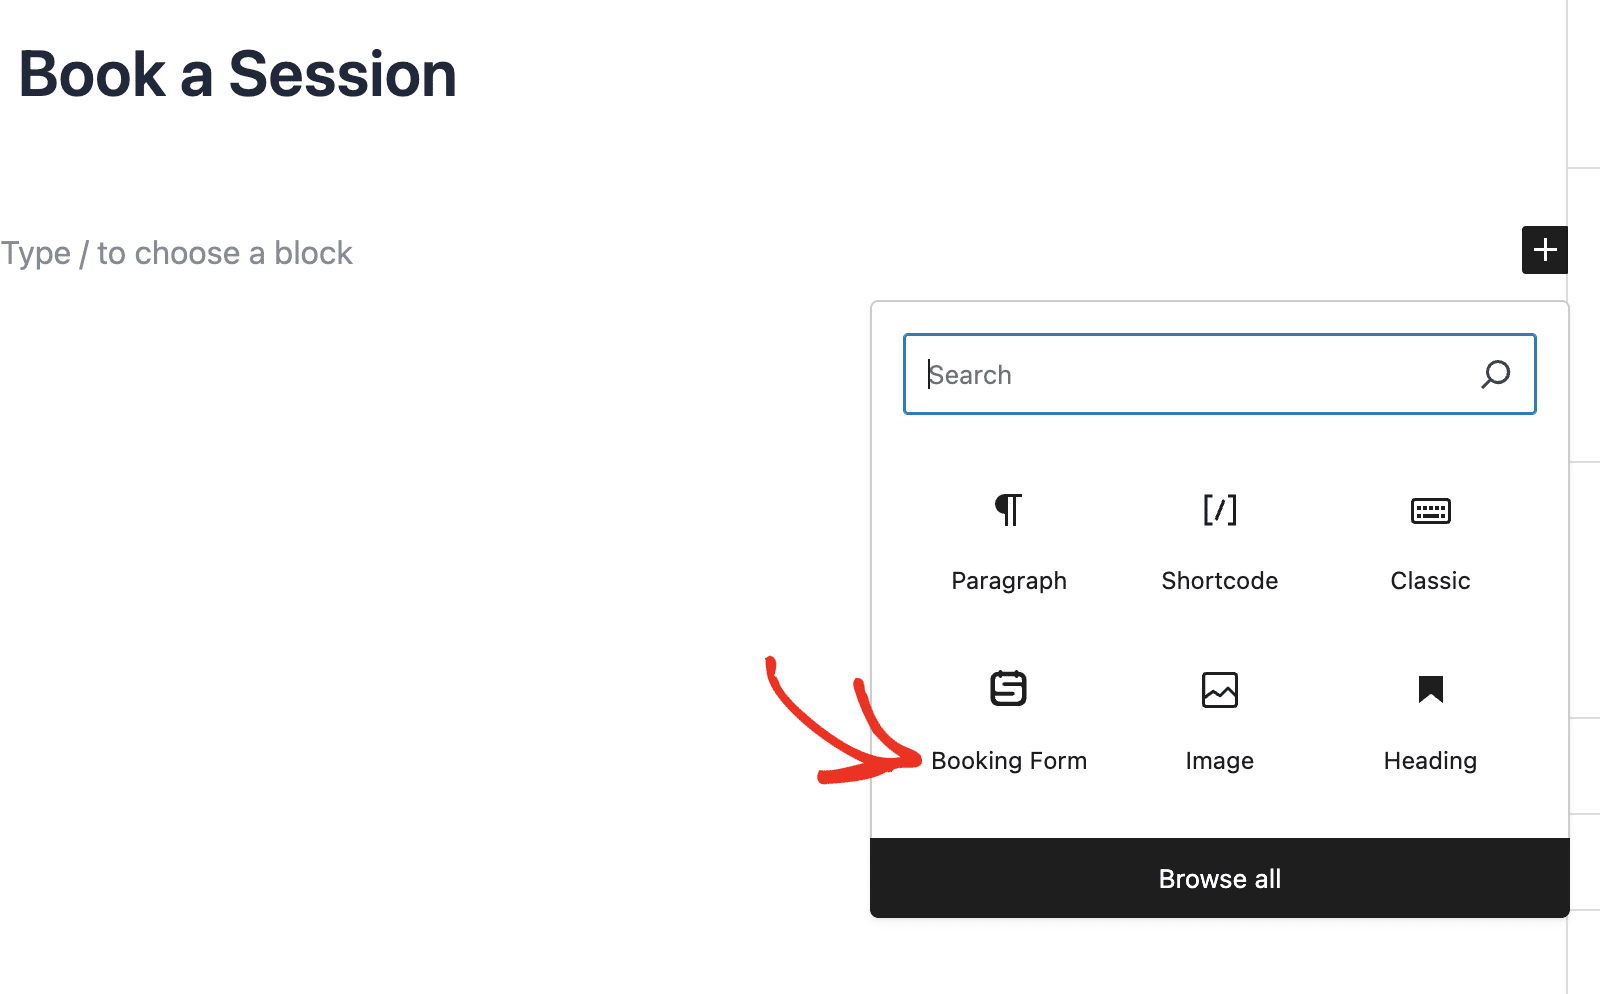Image resolution: width=1600 pixels, height=994 pixels.
Task: Insert an Image block
Action: click(x=1219, y=720)
